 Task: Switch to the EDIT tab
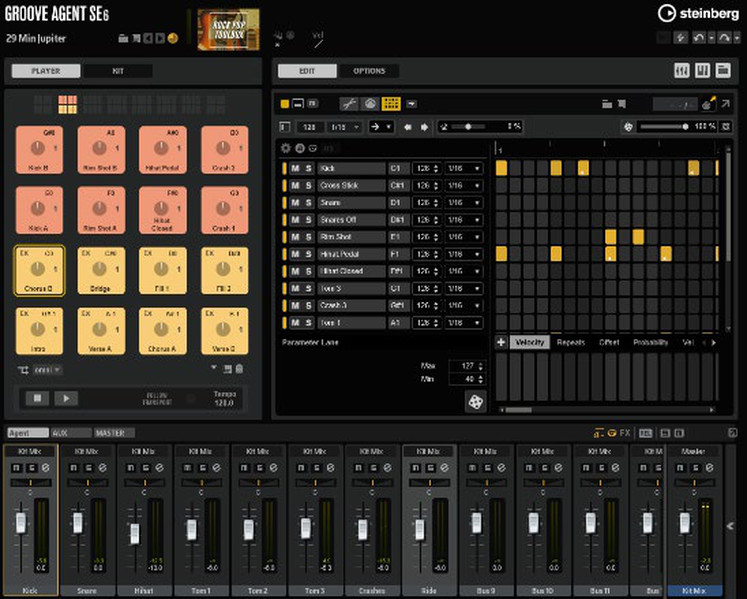[x=307, y=71]
